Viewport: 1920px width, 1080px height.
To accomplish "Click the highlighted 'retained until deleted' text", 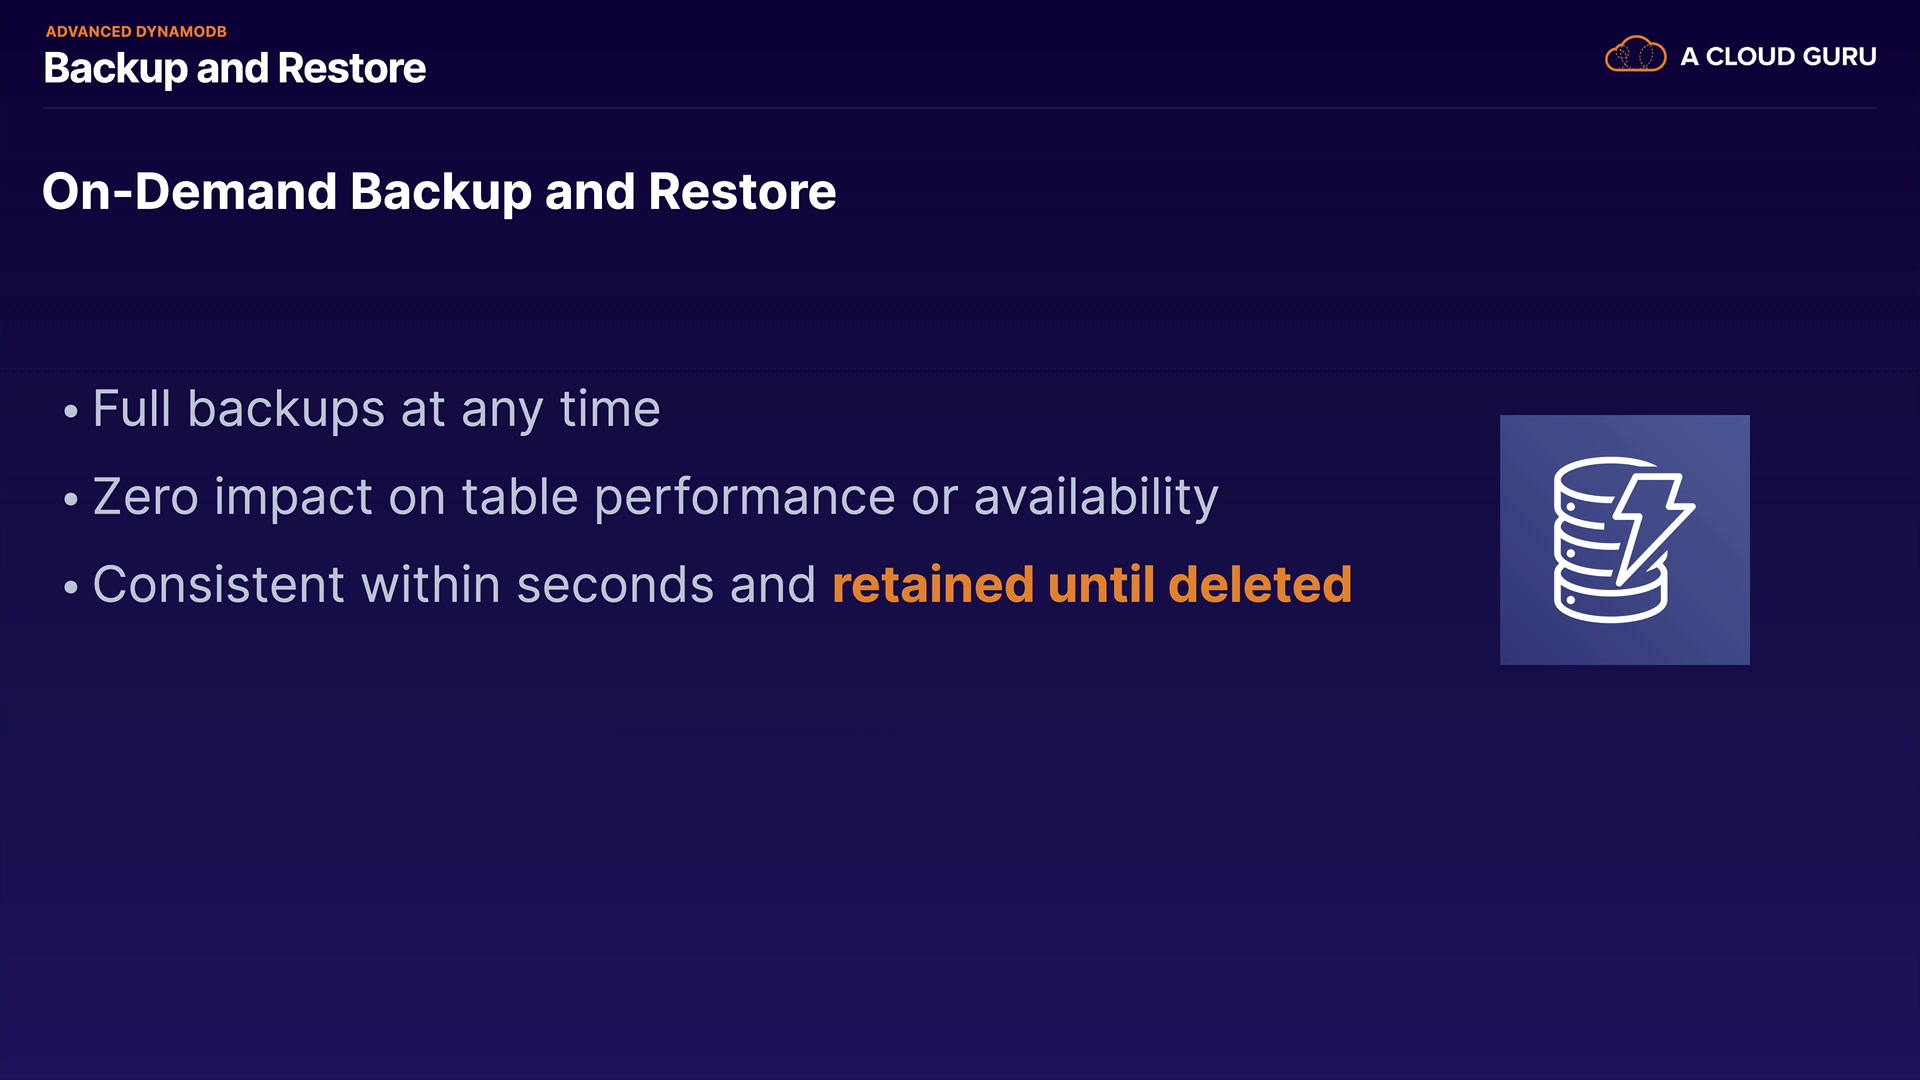I will click(x=1092, y=585).
